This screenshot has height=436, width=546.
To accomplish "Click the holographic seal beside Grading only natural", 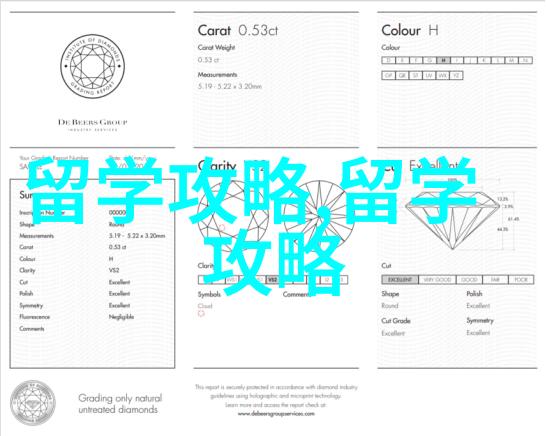I will coord(33,403).
